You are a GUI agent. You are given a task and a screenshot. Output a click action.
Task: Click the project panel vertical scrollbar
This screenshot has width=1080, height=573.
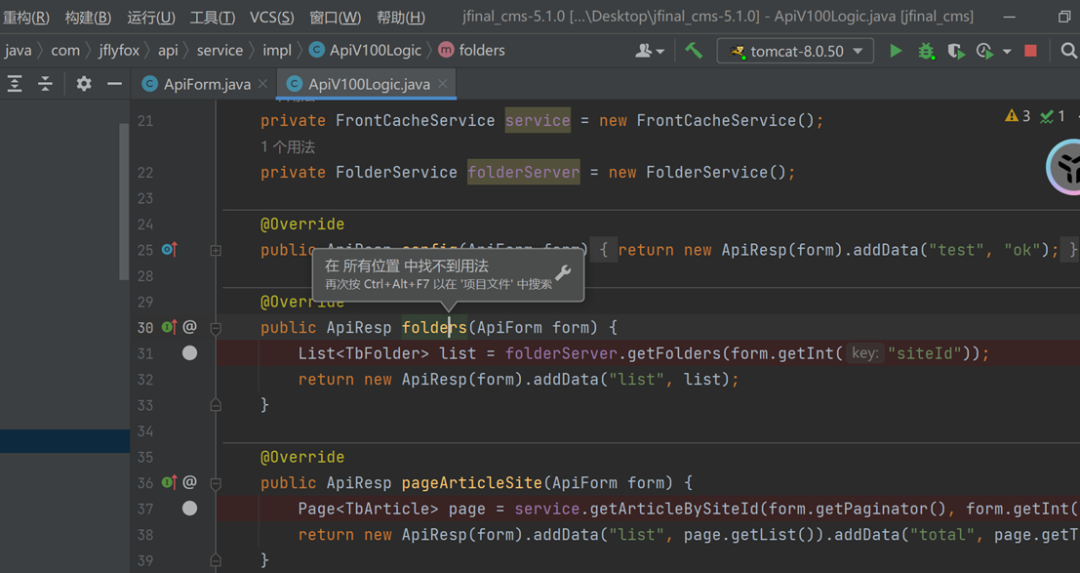tap(124, 201)
